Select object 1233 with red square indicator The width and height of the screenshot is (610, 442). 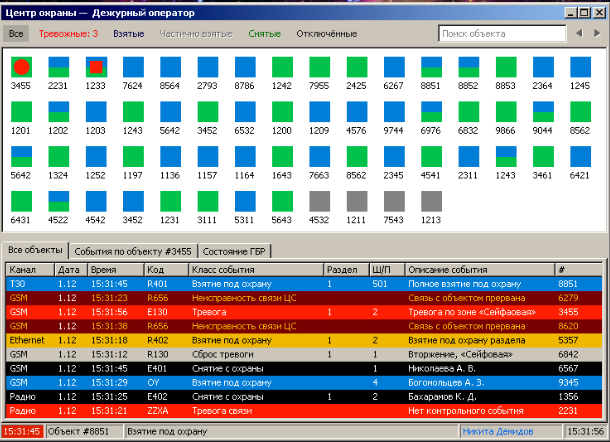point(96,67)
